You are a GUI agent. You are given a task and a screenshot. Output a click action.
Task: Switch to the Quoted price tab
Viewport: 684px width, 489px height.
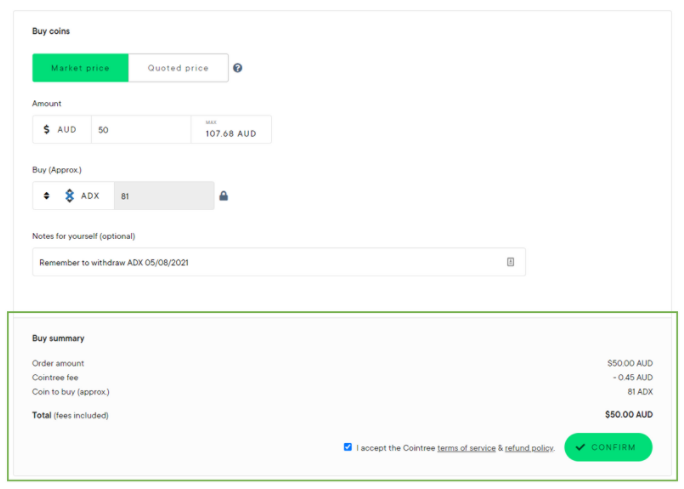178,68
